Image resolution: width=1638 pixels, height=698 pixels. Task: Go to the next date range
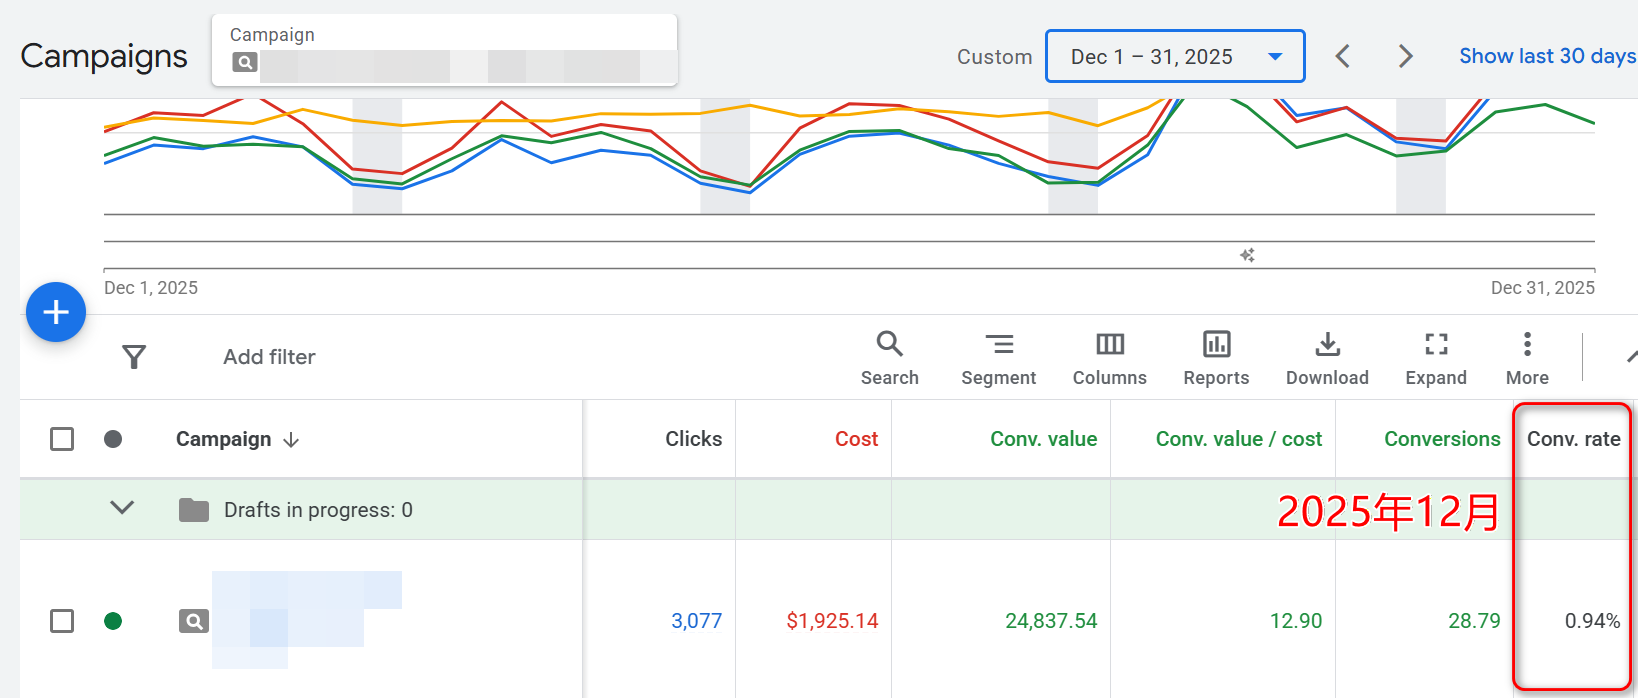point(1405,56)
